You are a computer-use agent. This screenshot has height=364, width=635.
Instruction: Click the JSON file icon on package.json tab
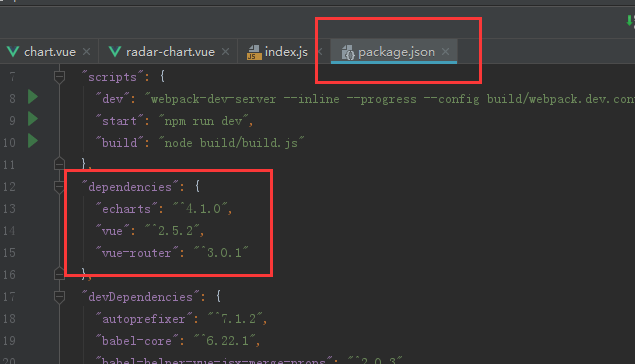pos(348,52)
